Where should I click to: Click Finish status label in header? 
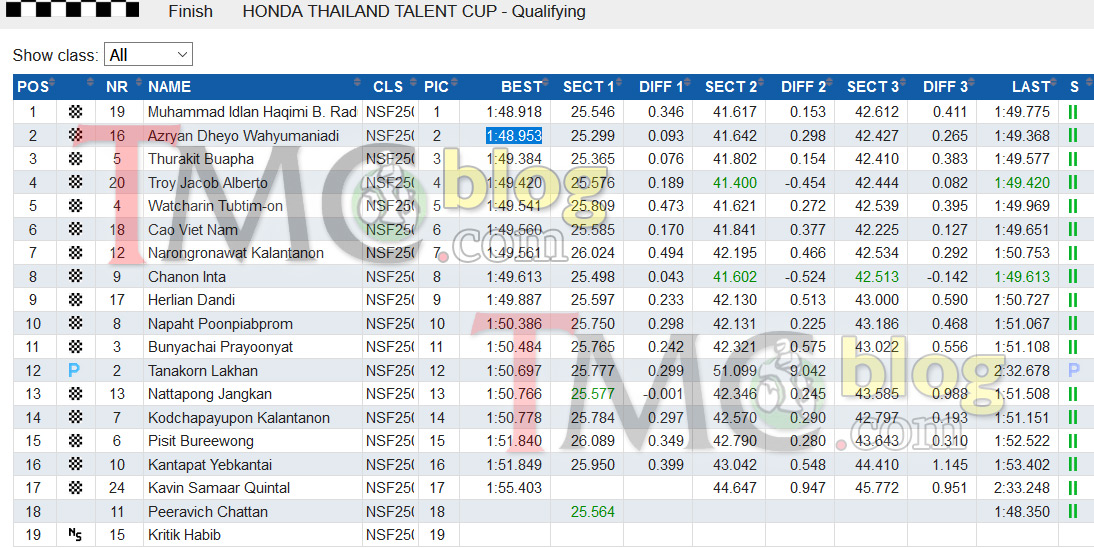pyautogui.click(x=190, y=11)
